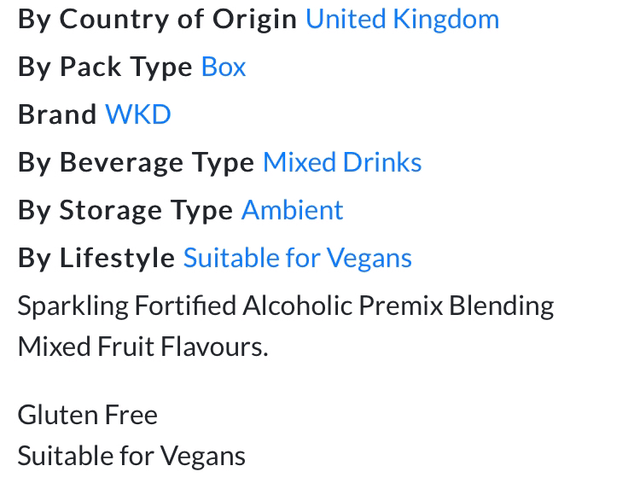Click the Gluten Free text
640x478 pixels.
pyautogui.click(x=88, y=415)
